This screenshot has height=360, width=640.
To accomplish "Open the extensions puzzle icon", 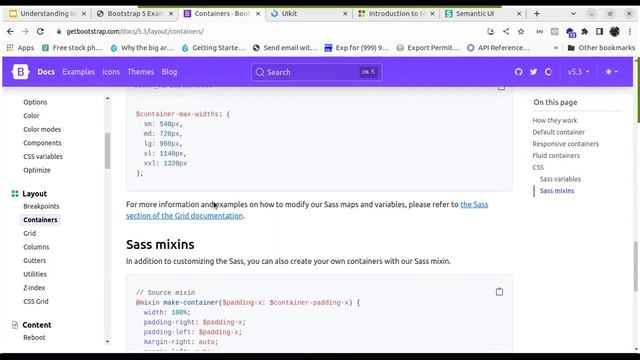I will [x=584, y=31].
